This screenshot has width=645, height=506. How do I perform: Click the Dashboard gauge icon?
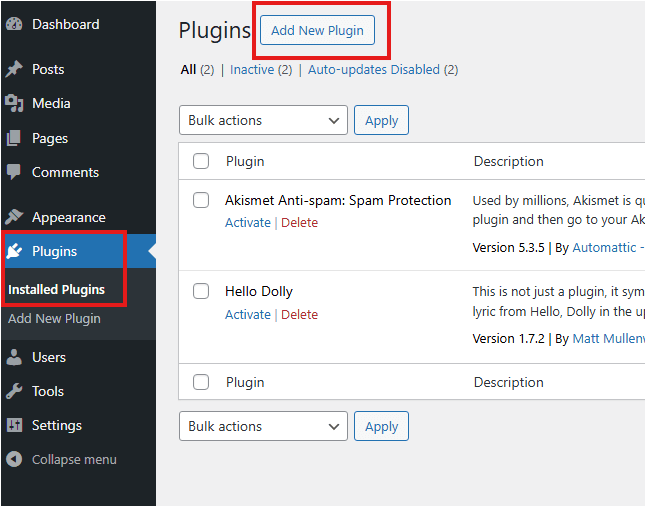coord(14,24)
